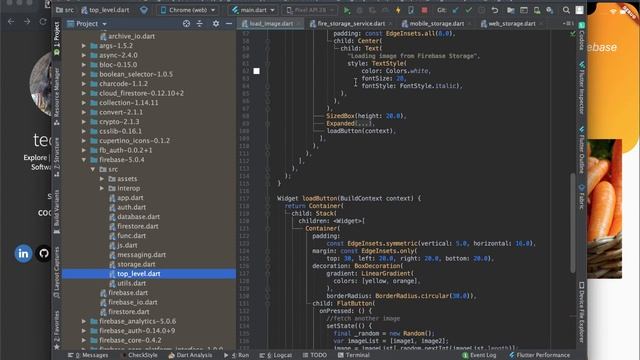
Task: Open the Flutter Outline side panel
Action: pyautogui.click(x=582, y=150)
